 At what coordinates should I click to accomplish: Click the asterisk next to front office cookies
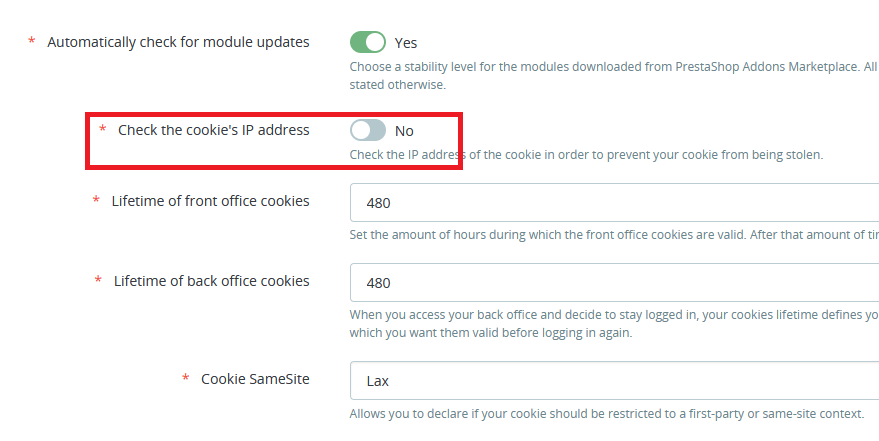[x=96, y=199]
